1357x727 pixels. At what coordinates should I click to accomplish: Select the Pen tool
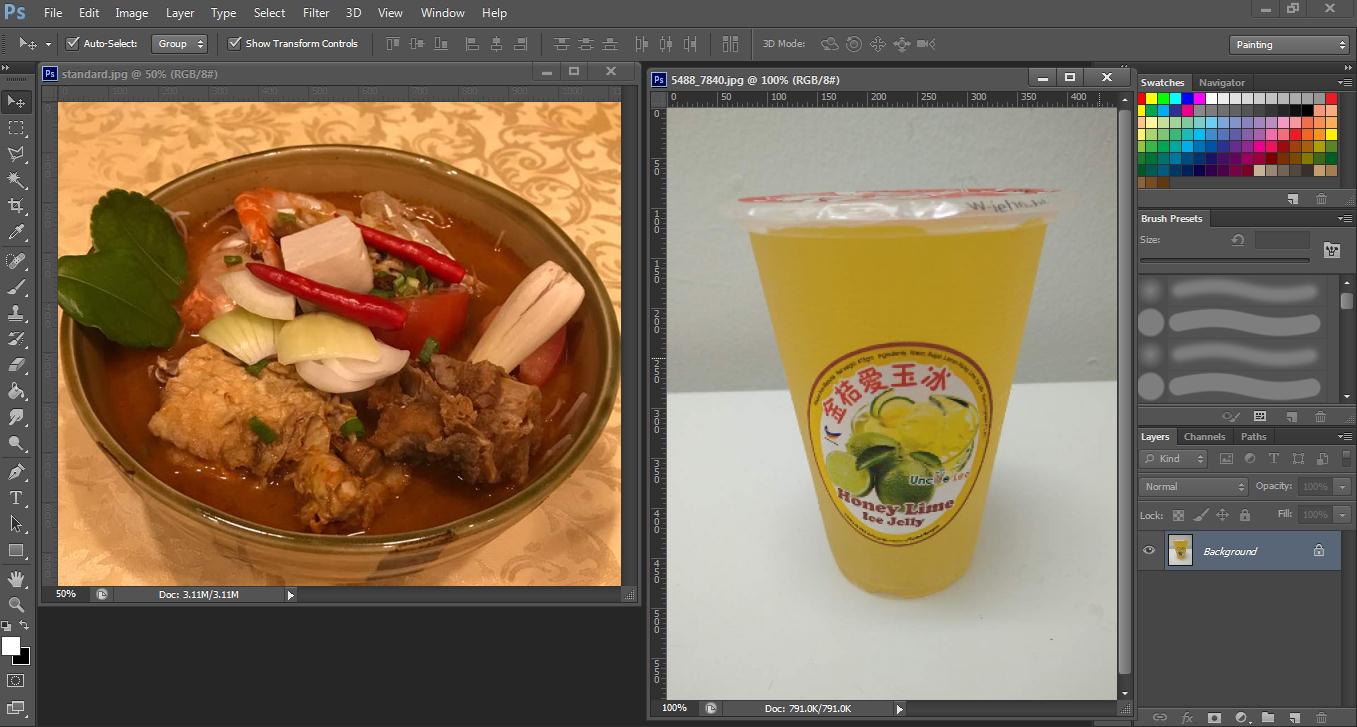pyautogui.click(x=16, y=472)
